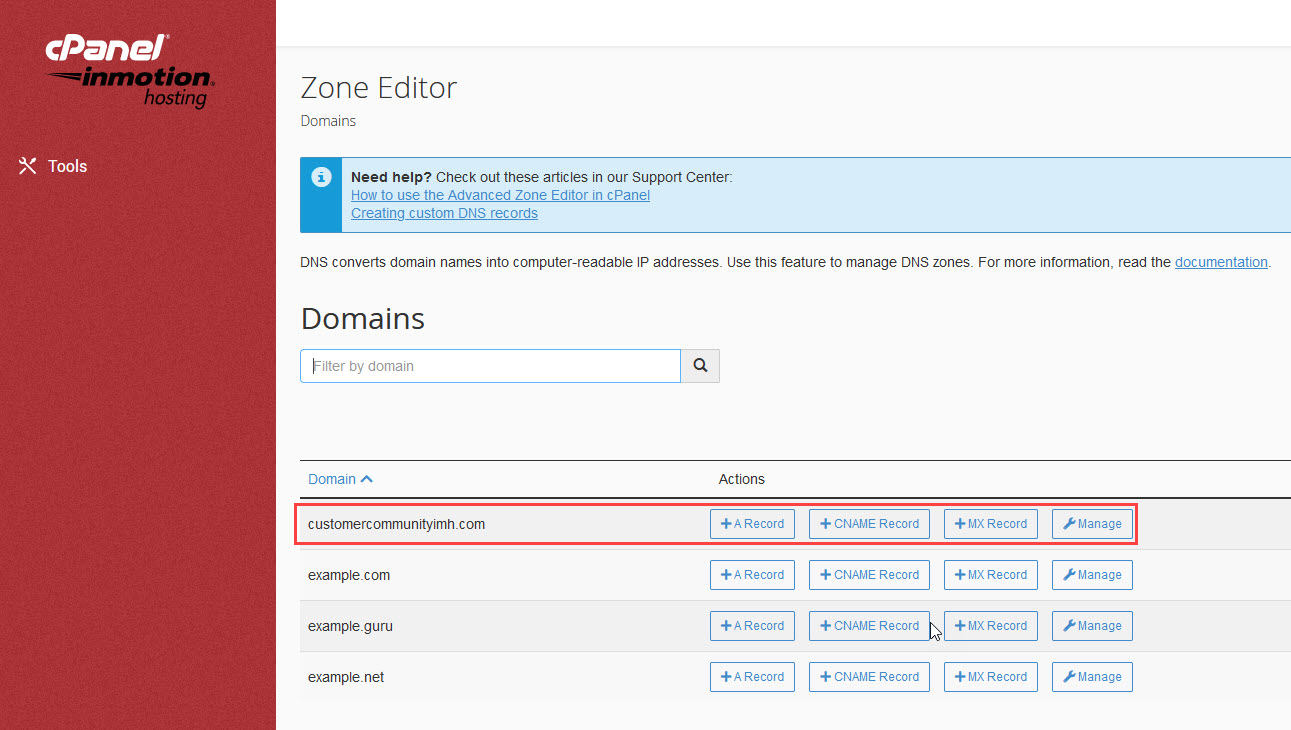1291x730 pixels.
Task: Add MX Record for example.com
Action: 990,575
